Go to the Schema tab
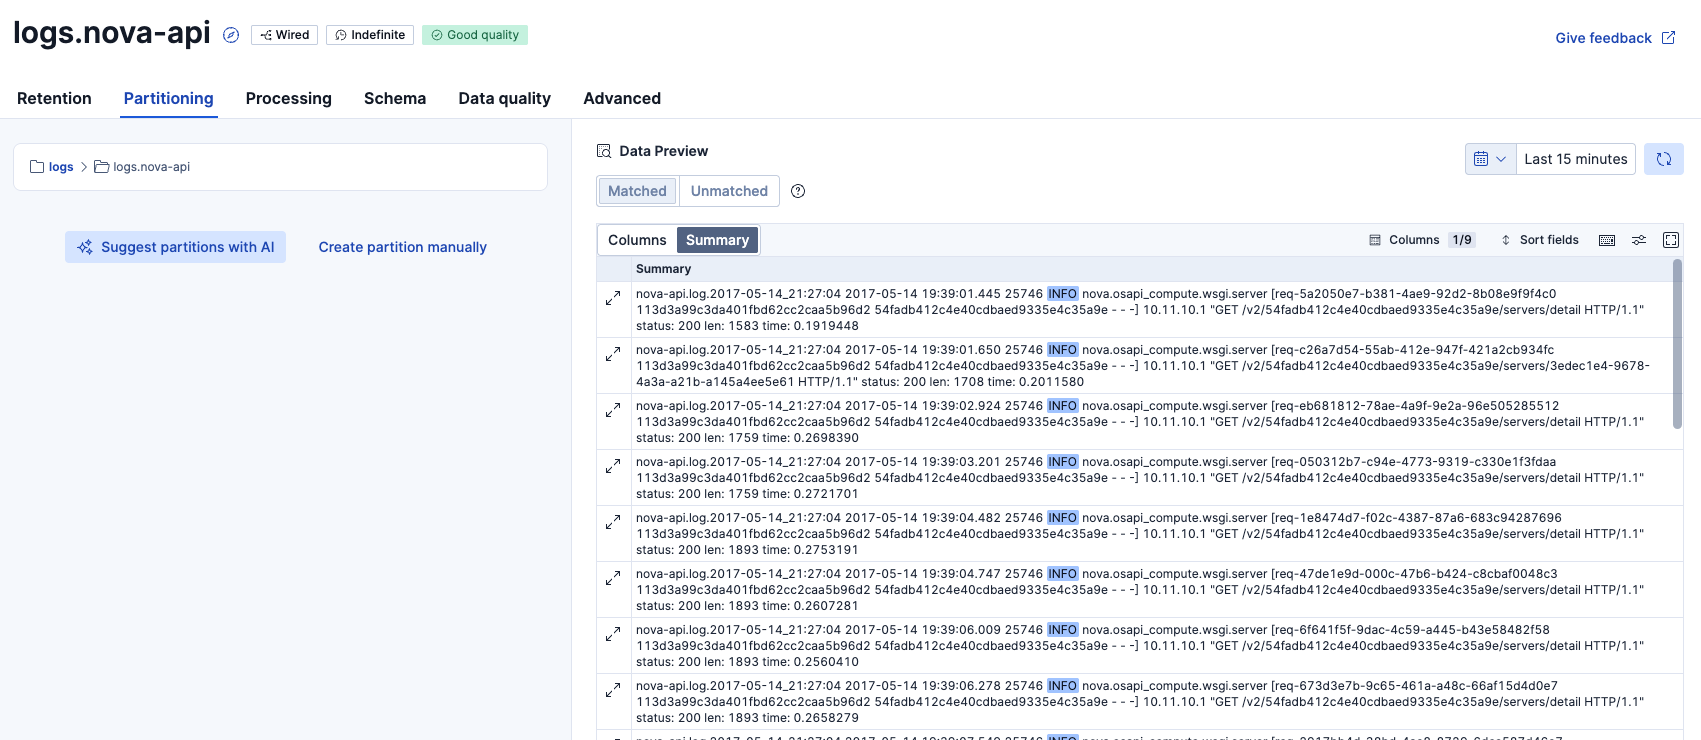Image resolution: width=1701 pixels, height=740 pixels. pos(395,98)
